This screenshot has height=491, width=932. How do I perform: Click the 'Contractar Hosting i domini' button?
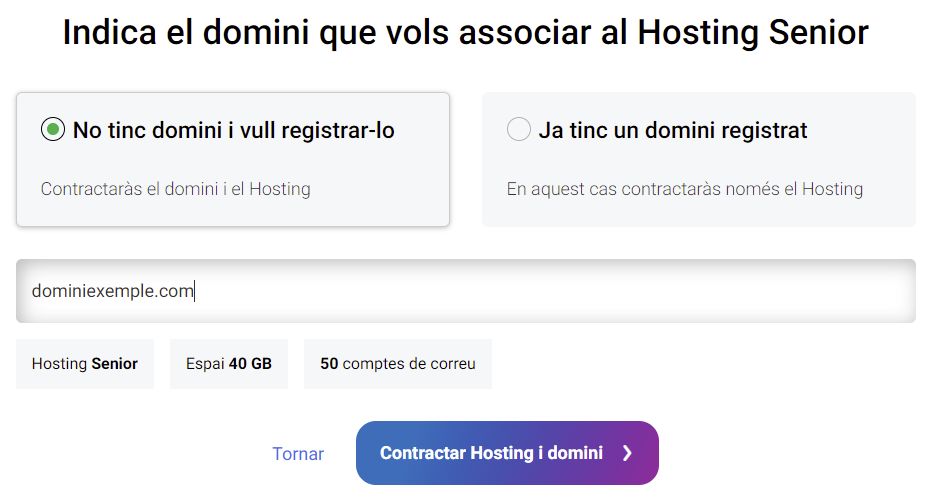[507, 453]
